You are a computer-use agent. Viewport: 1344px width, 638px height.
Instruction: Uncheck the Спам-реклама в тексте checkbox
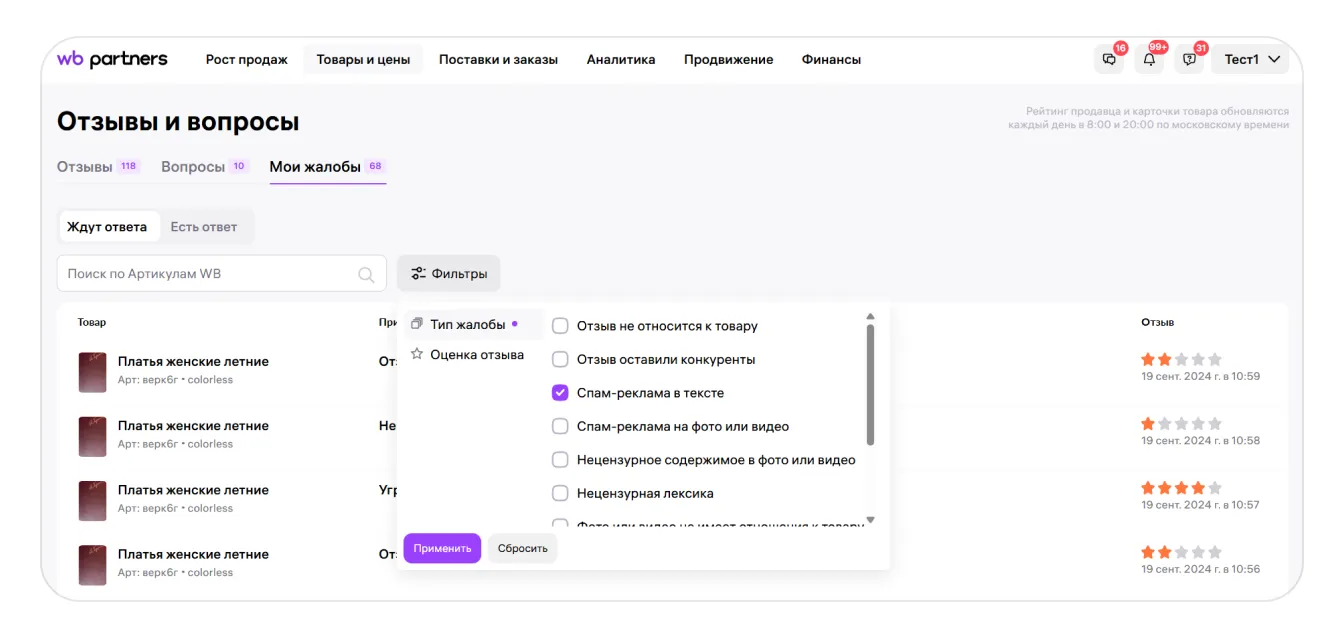coord(560,393)
